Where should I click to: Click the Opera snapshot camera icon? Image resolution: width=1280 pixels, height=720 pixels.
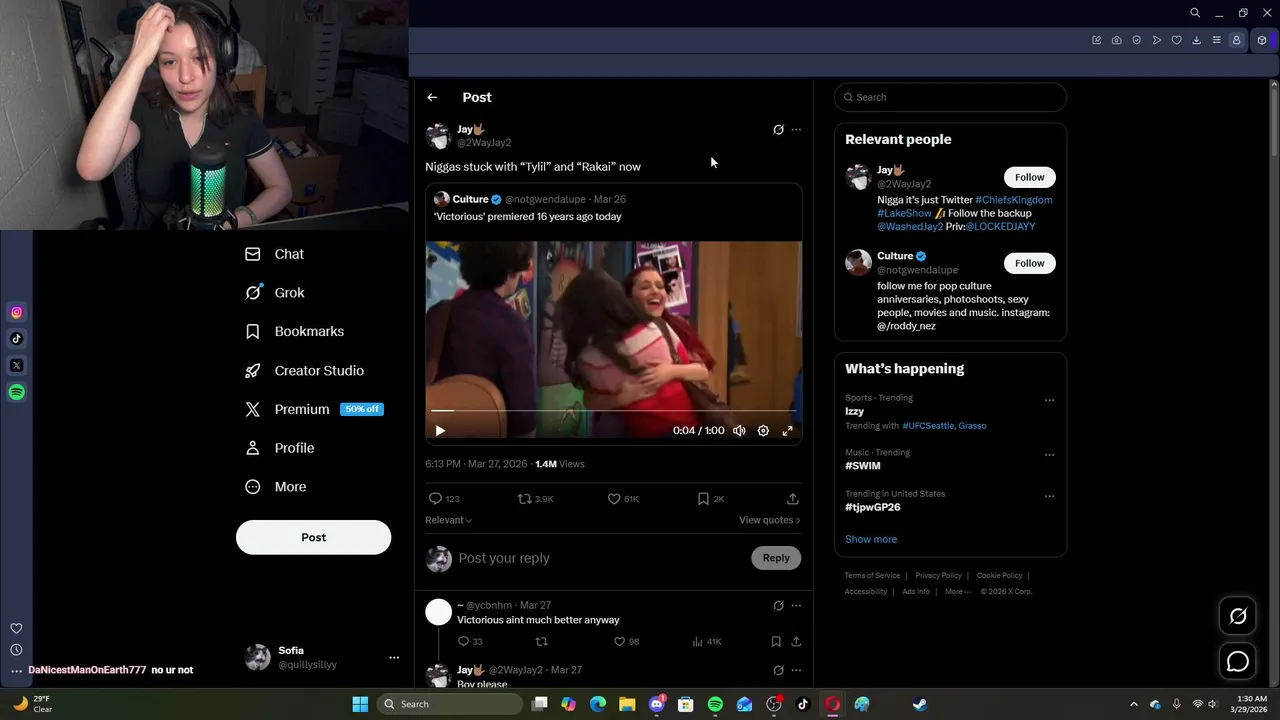coord(1116,40)
